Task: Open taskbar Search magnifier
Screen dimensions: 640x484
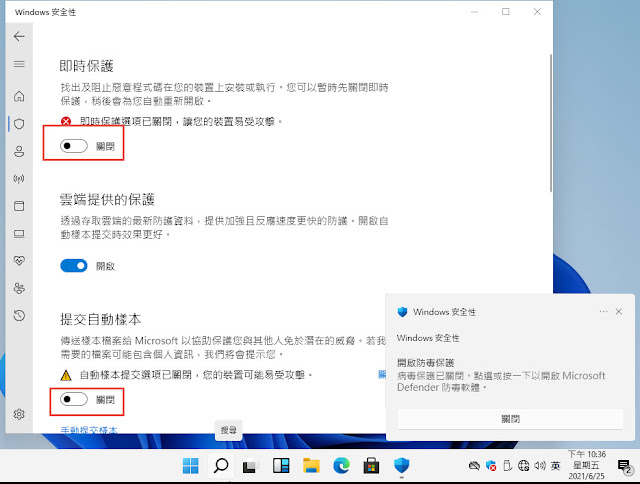Action: pos(221,466)
